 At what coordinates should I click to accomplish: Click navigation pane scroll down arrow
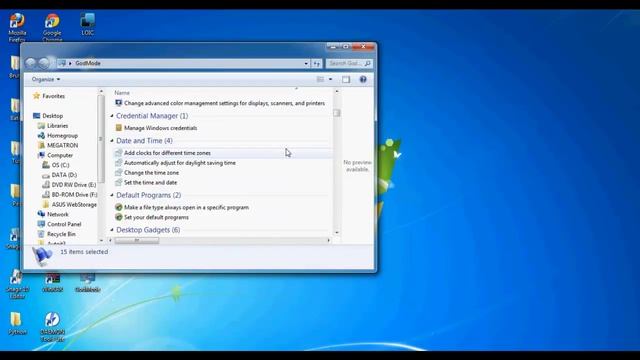tap(101, 240)
